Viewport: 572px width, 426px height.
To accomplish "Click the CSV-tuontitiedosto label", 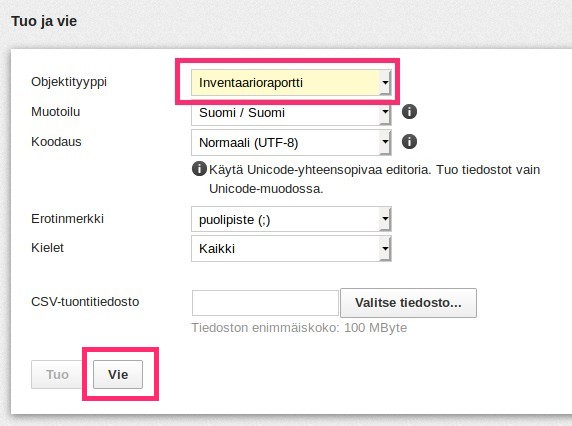I will (x=85, y=302).
